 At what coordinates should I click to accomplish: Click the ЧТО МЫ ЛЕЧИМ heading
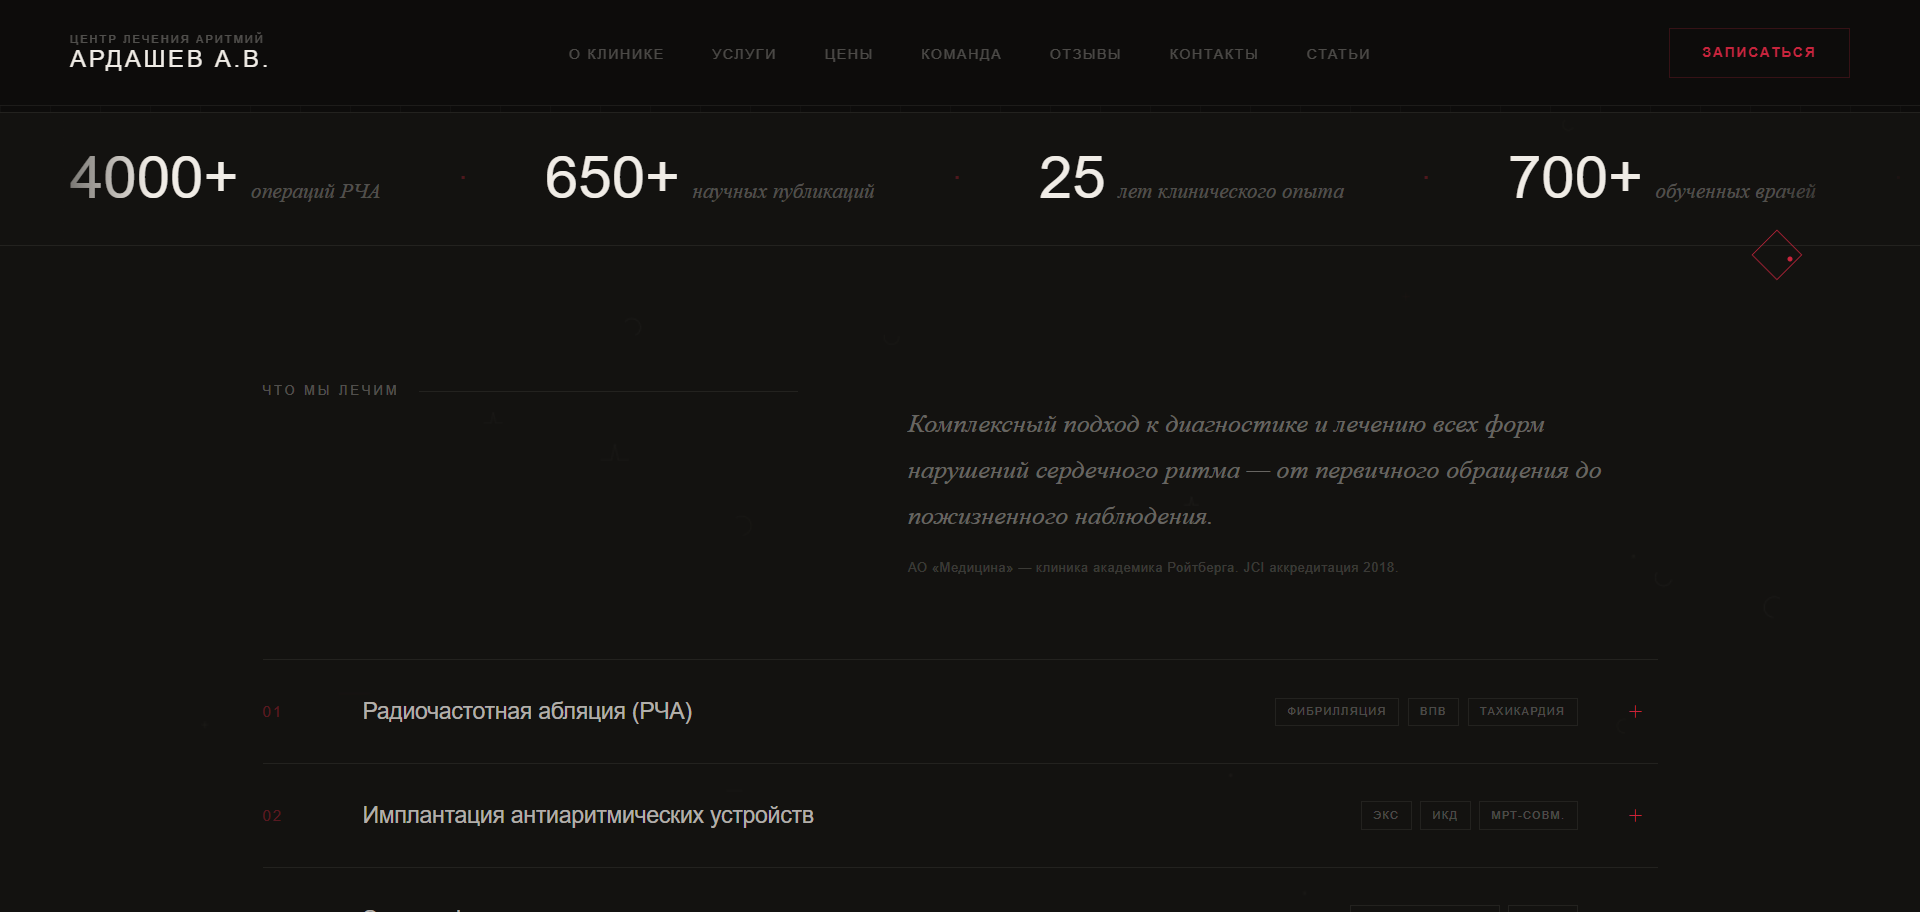pos(330,390)
